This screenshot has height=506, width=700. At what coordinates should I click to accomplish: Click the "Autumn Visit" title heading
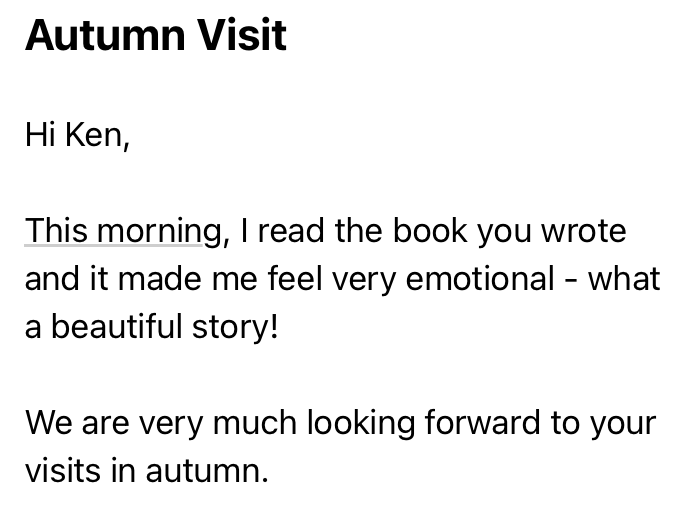pos(155,36)
